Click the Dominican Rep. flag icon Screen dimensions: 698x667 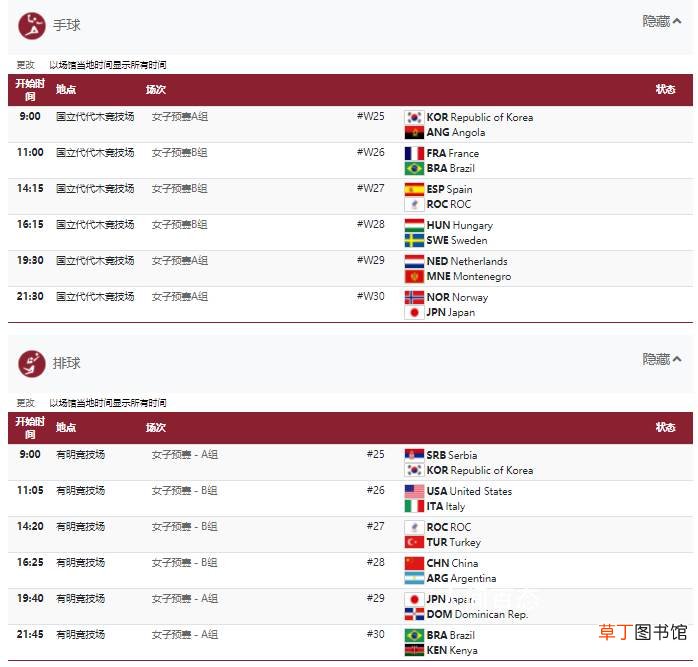point(414,614)
